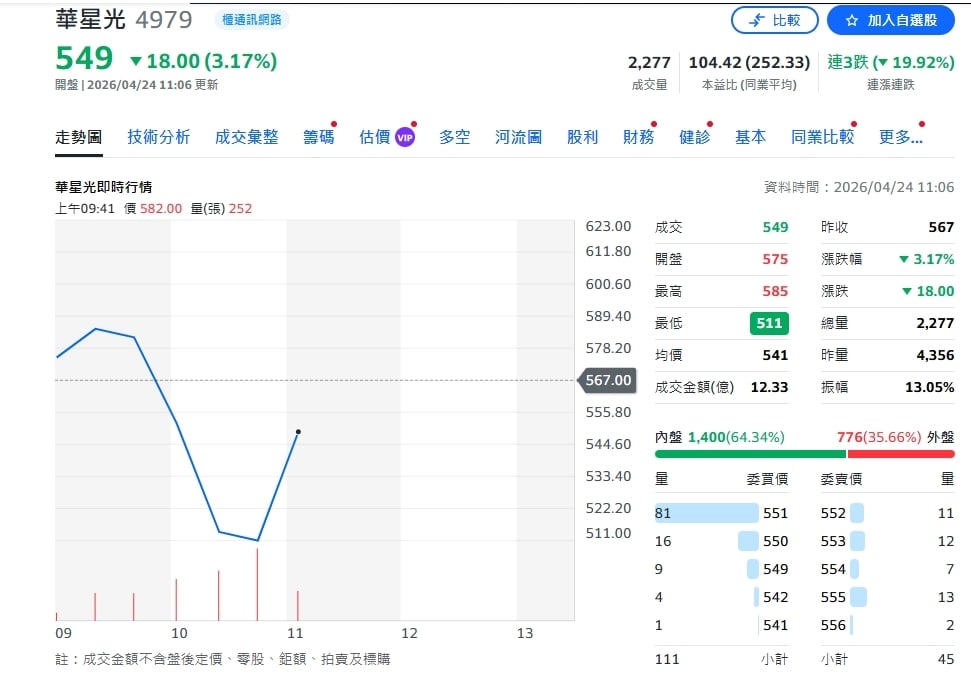Click the red 外盤 ratio bar
Image resolution: width=971 pixels, height=685 pixels.
tap(900, 454)
